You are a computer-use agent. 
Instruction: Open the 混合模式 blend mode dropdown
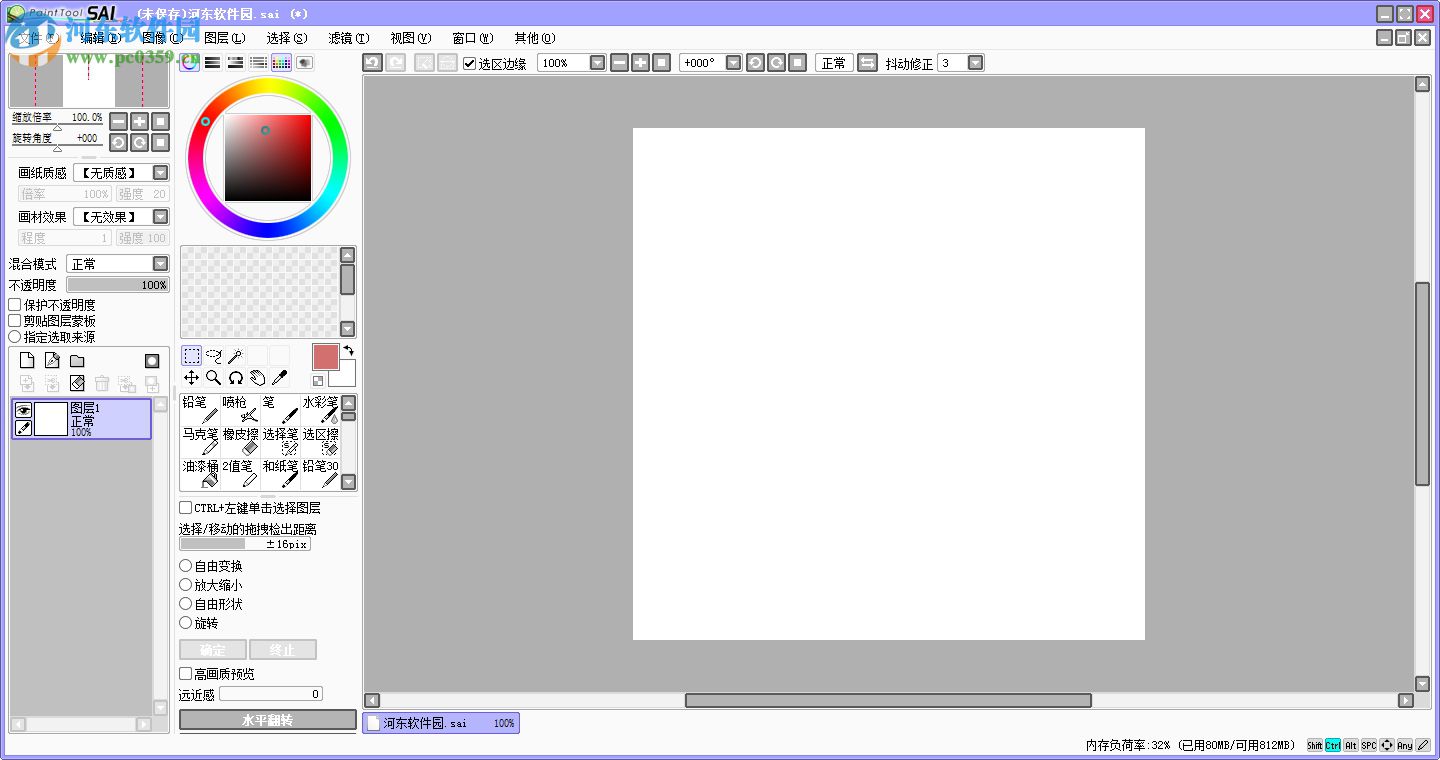[x=160, y=264]
